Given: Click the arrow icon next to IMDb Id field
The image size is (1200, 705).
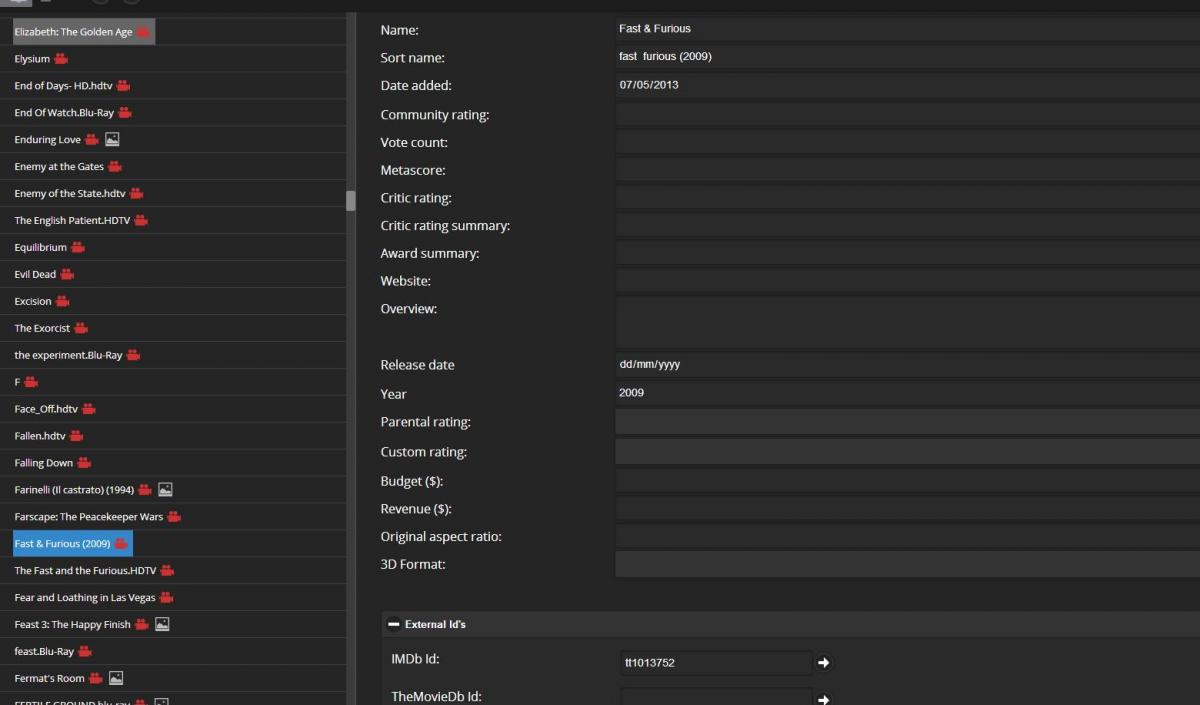Looking at the screenshot, I should point(824,662).
